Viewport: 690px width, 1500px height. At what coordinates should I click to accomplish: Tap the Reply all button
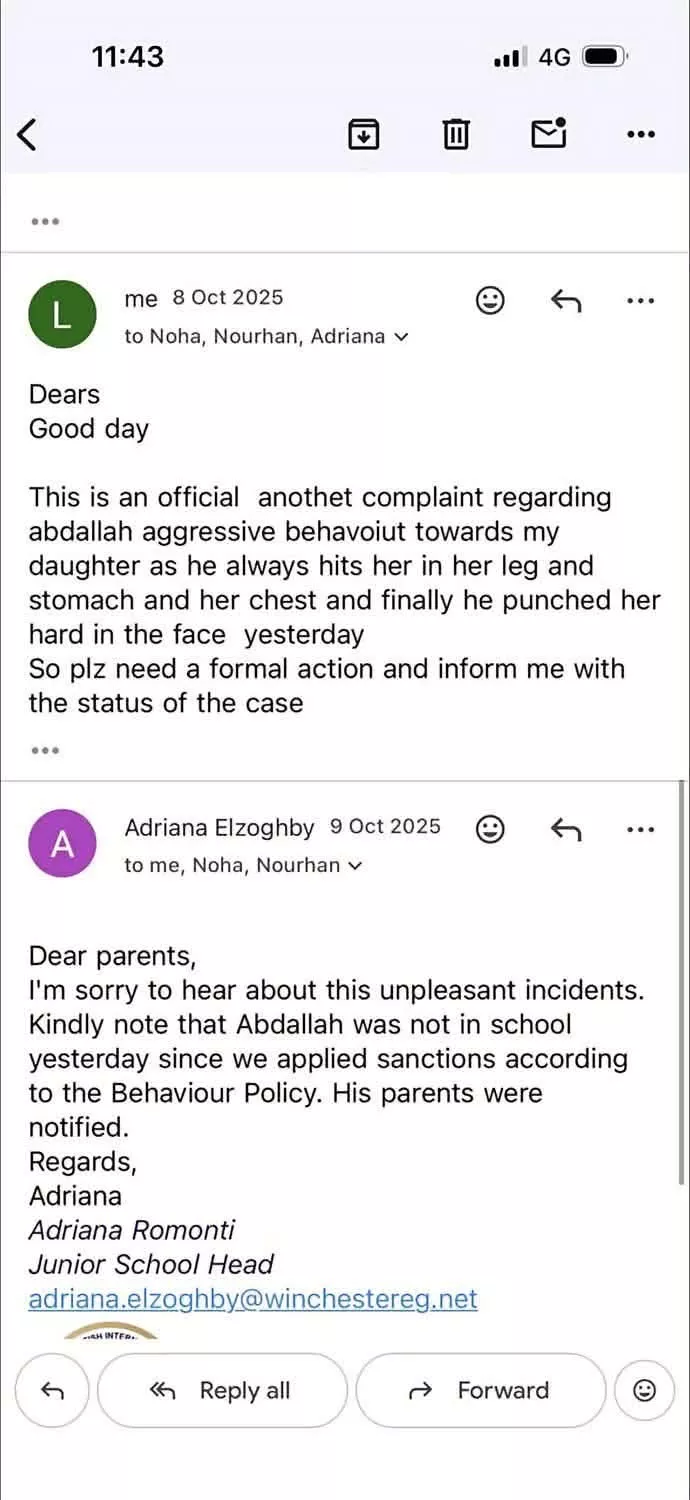click(x=222, y=1390)
